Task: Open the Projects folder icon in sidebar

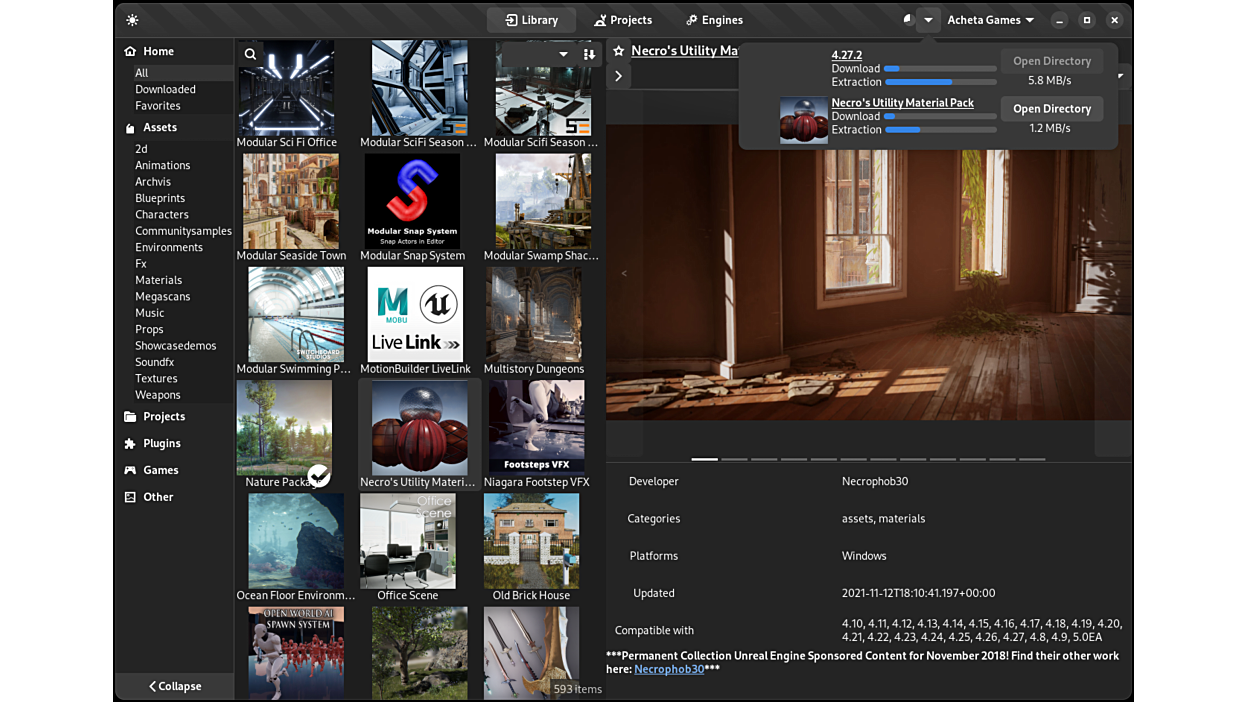Action: 129,416
